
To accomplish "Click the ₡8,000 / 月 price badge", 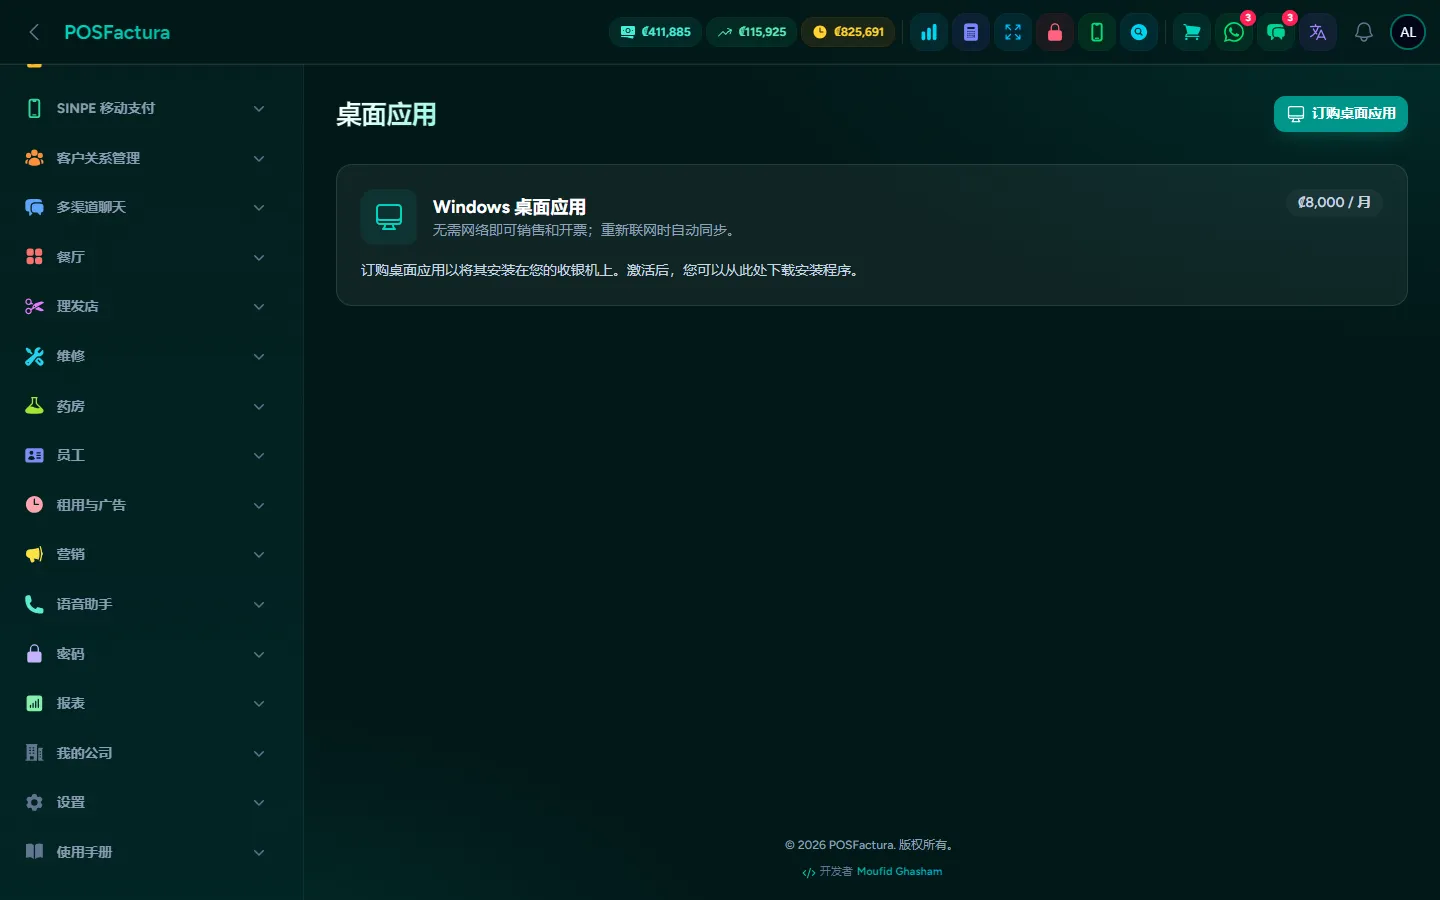I will point(1334,202).
